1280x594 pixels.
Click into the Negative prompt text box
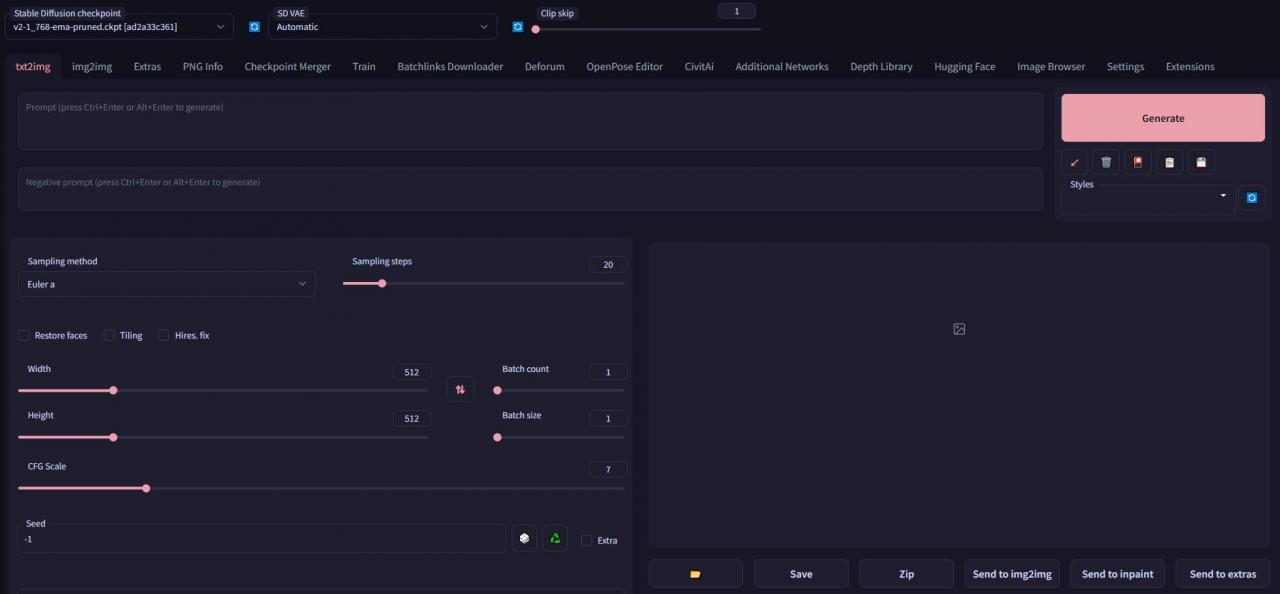tap(530, 189)
